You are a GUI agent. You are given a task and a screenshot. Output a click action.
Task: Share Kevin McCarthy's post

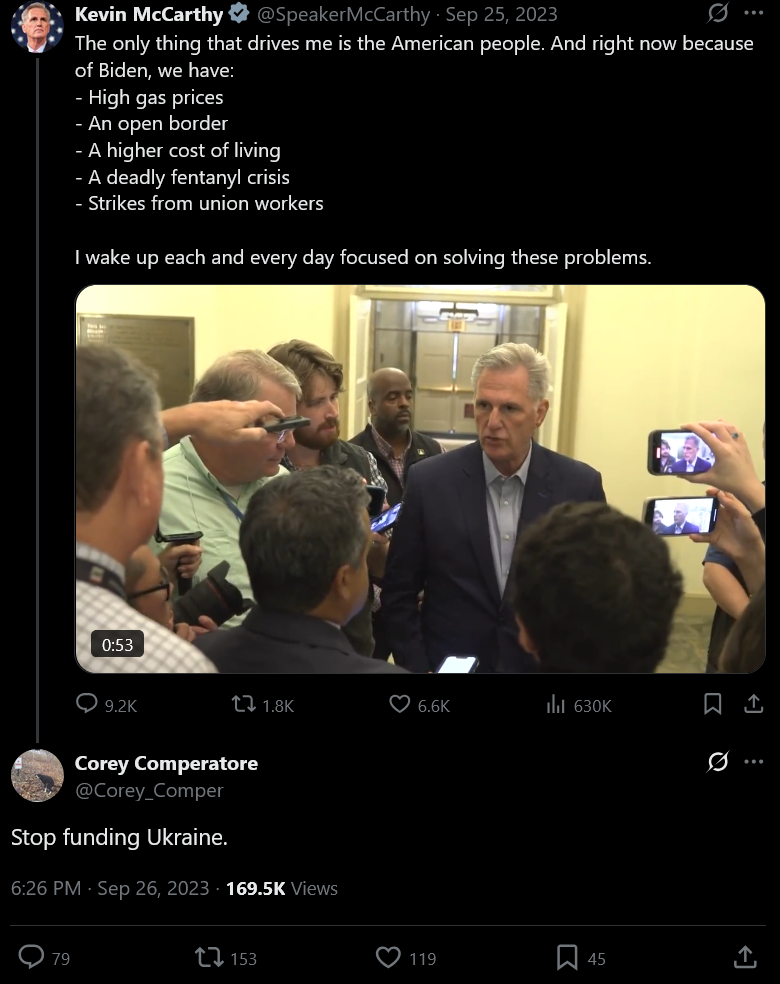coord(754,704)
